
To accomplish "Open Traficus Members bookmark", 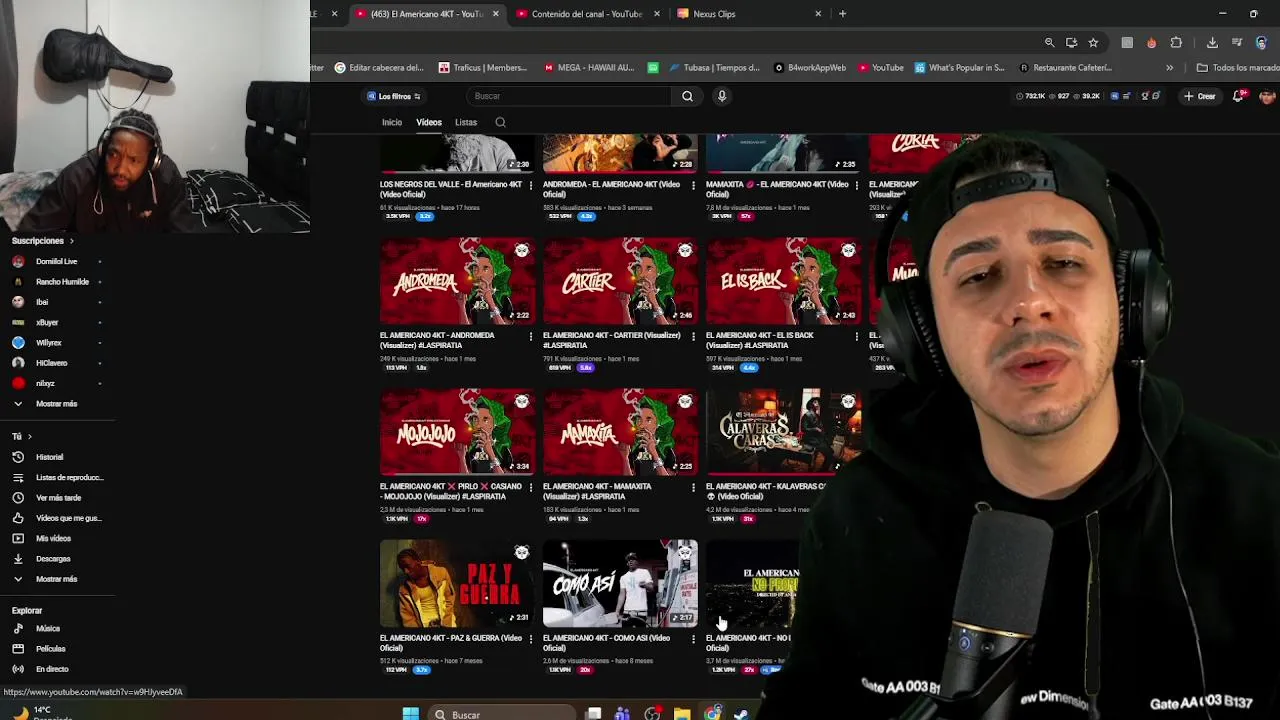I will 483,68.
